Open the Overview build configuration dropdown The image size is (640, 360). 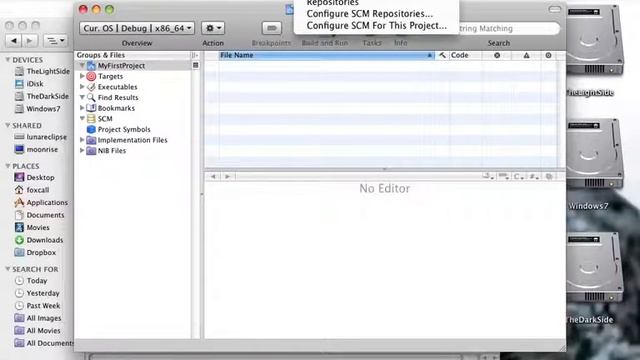click(137, 28)
